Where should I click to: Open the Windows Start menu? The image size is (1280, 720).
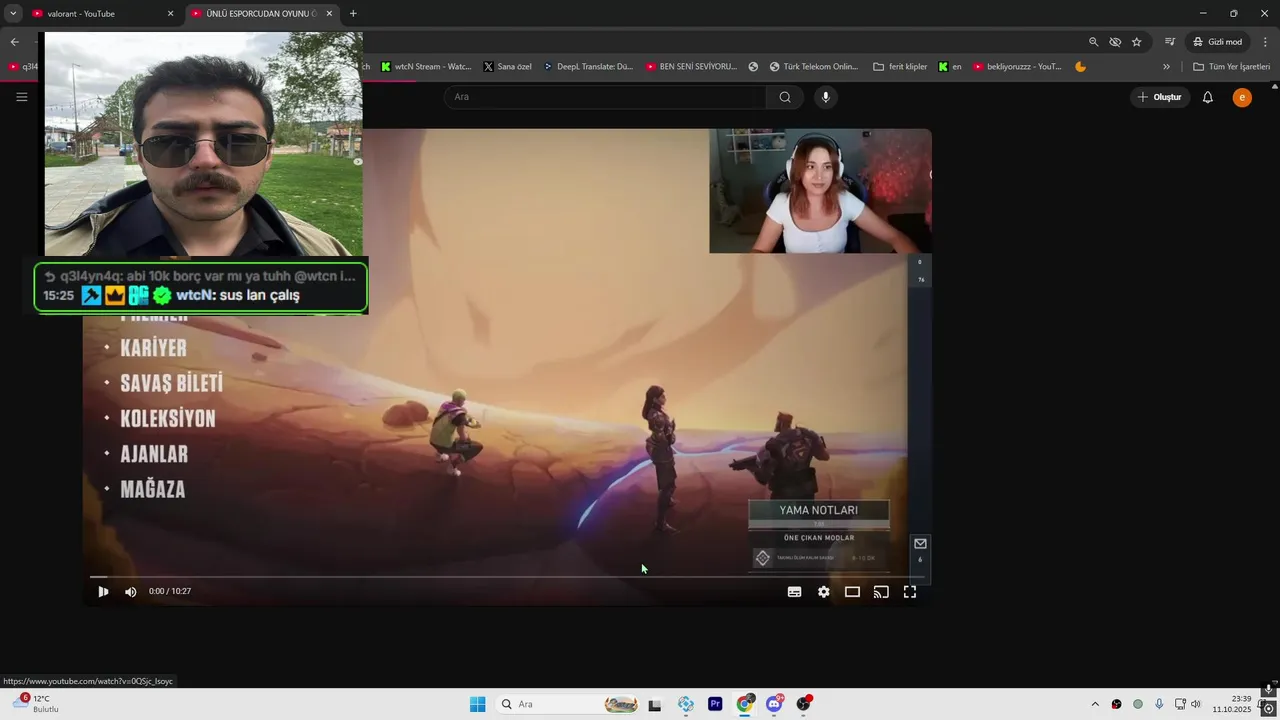477,704
